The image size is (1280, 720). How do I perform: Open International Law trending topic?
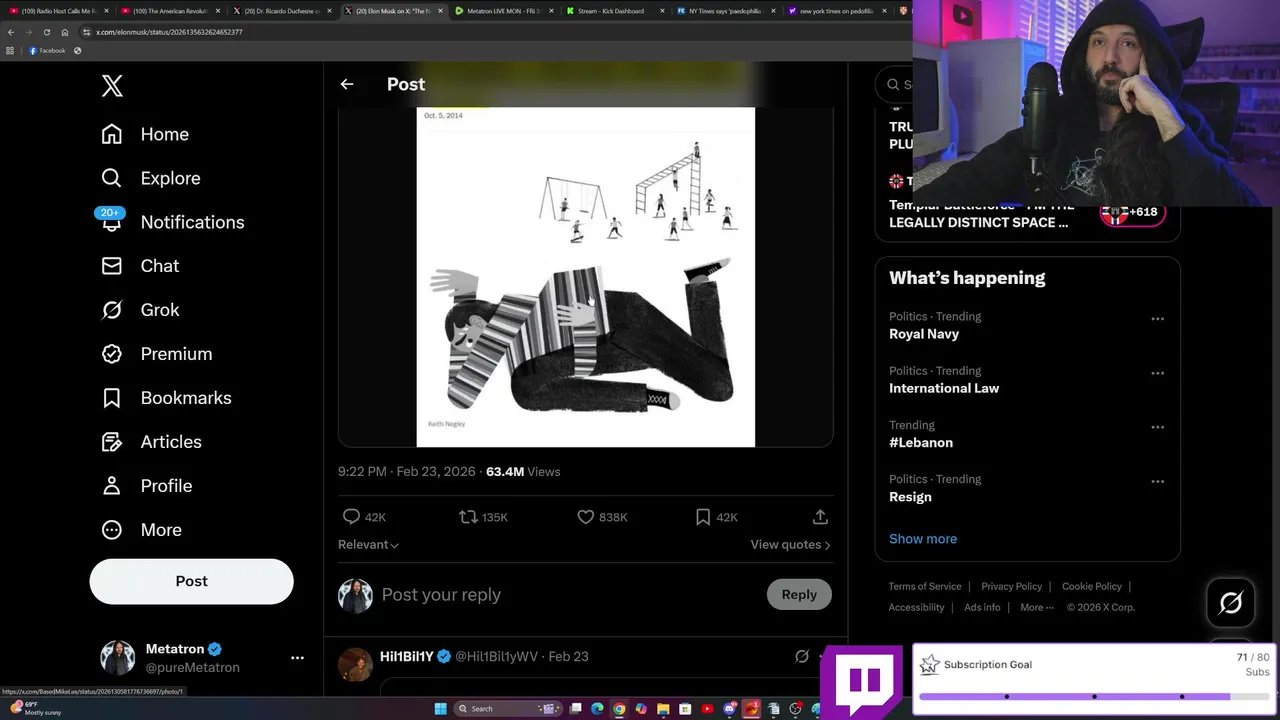[944, 388]
